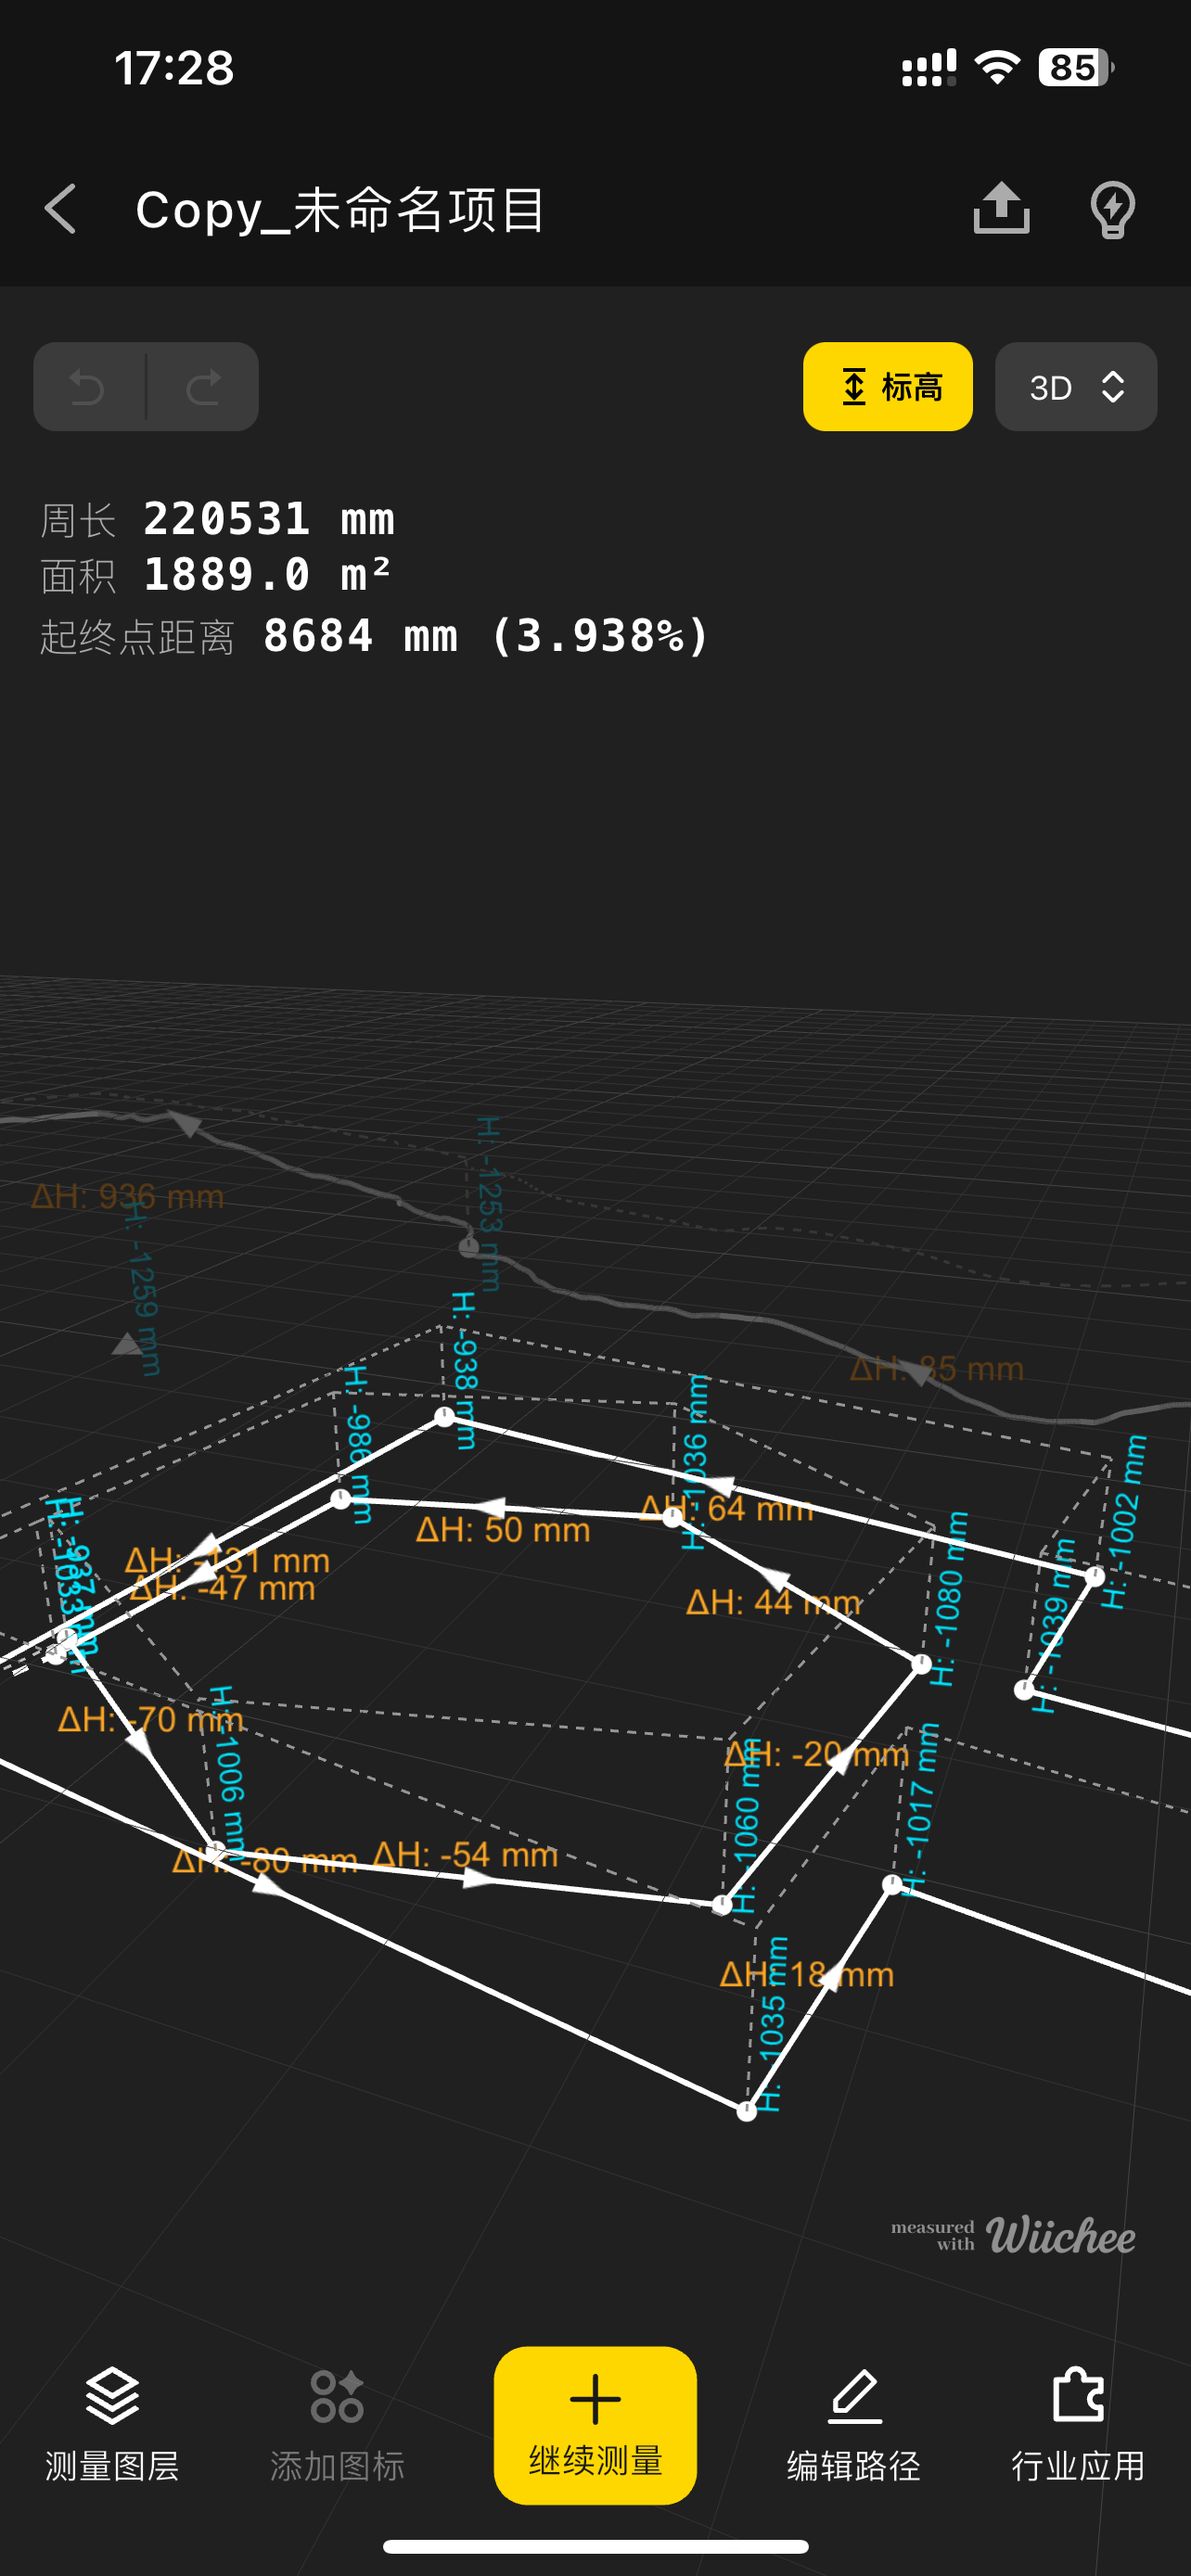Viewport: 1191px width, 2576px height.
Task: Open tips via the lightbulb icon
Action: coord(1112,209)
